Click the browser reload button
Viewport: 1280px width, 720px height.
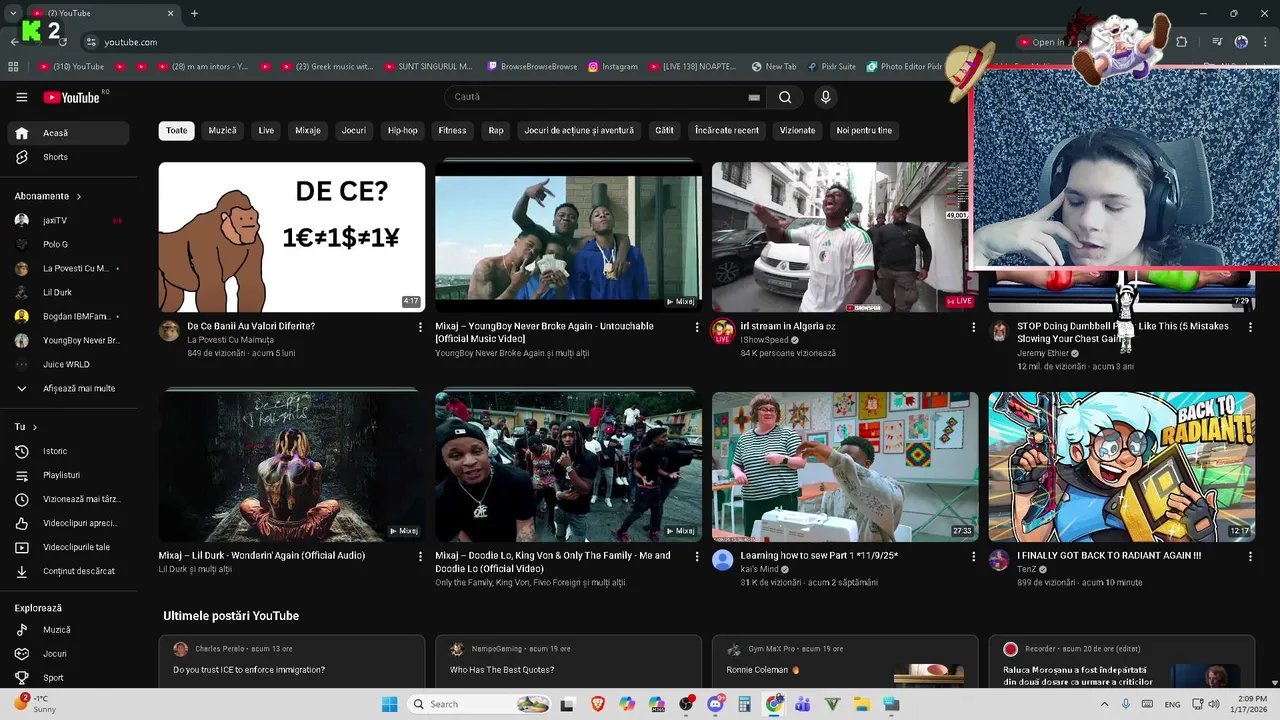(x=62, y=42)
